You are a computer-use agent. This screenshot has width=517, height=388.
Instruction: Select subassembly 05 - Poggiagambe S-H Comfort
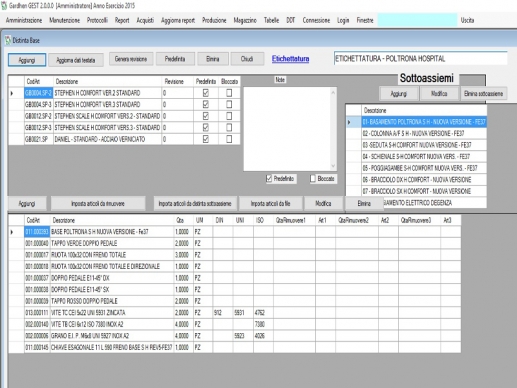click(x=424, y=168)
